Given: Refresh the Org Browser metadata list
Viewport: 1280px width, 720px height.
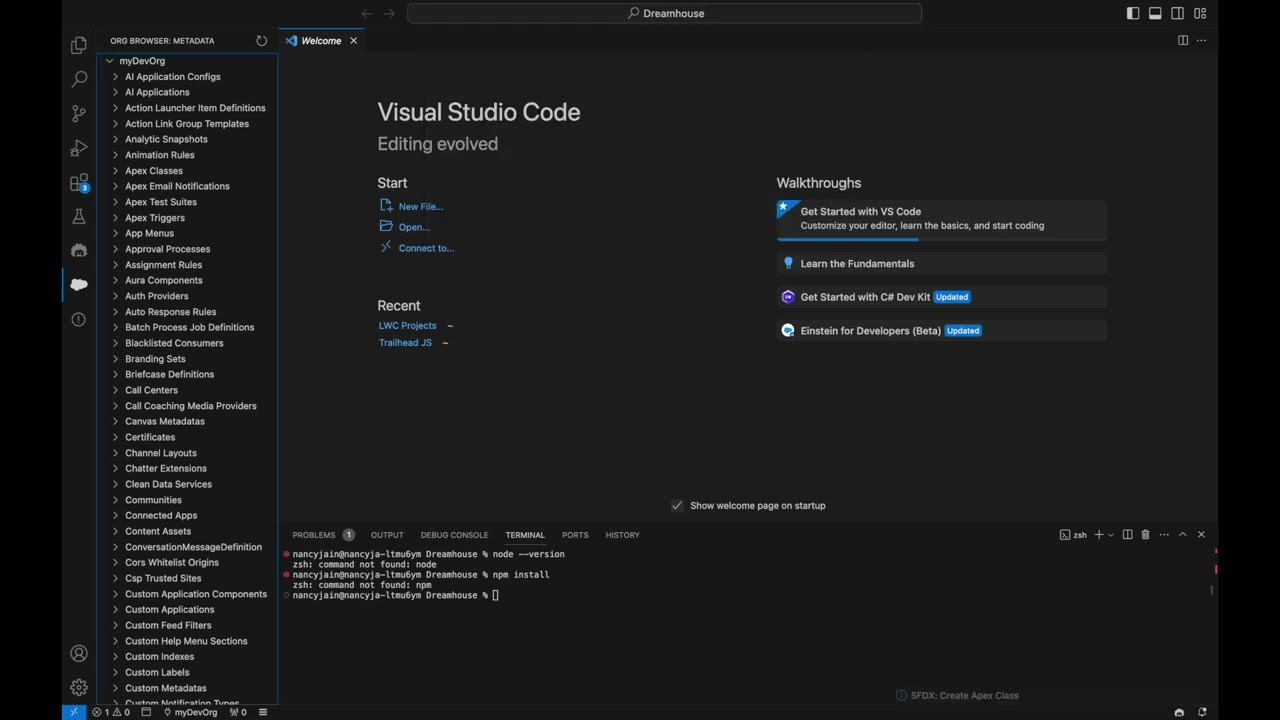Looking at the screenshot, I should 262,41.
